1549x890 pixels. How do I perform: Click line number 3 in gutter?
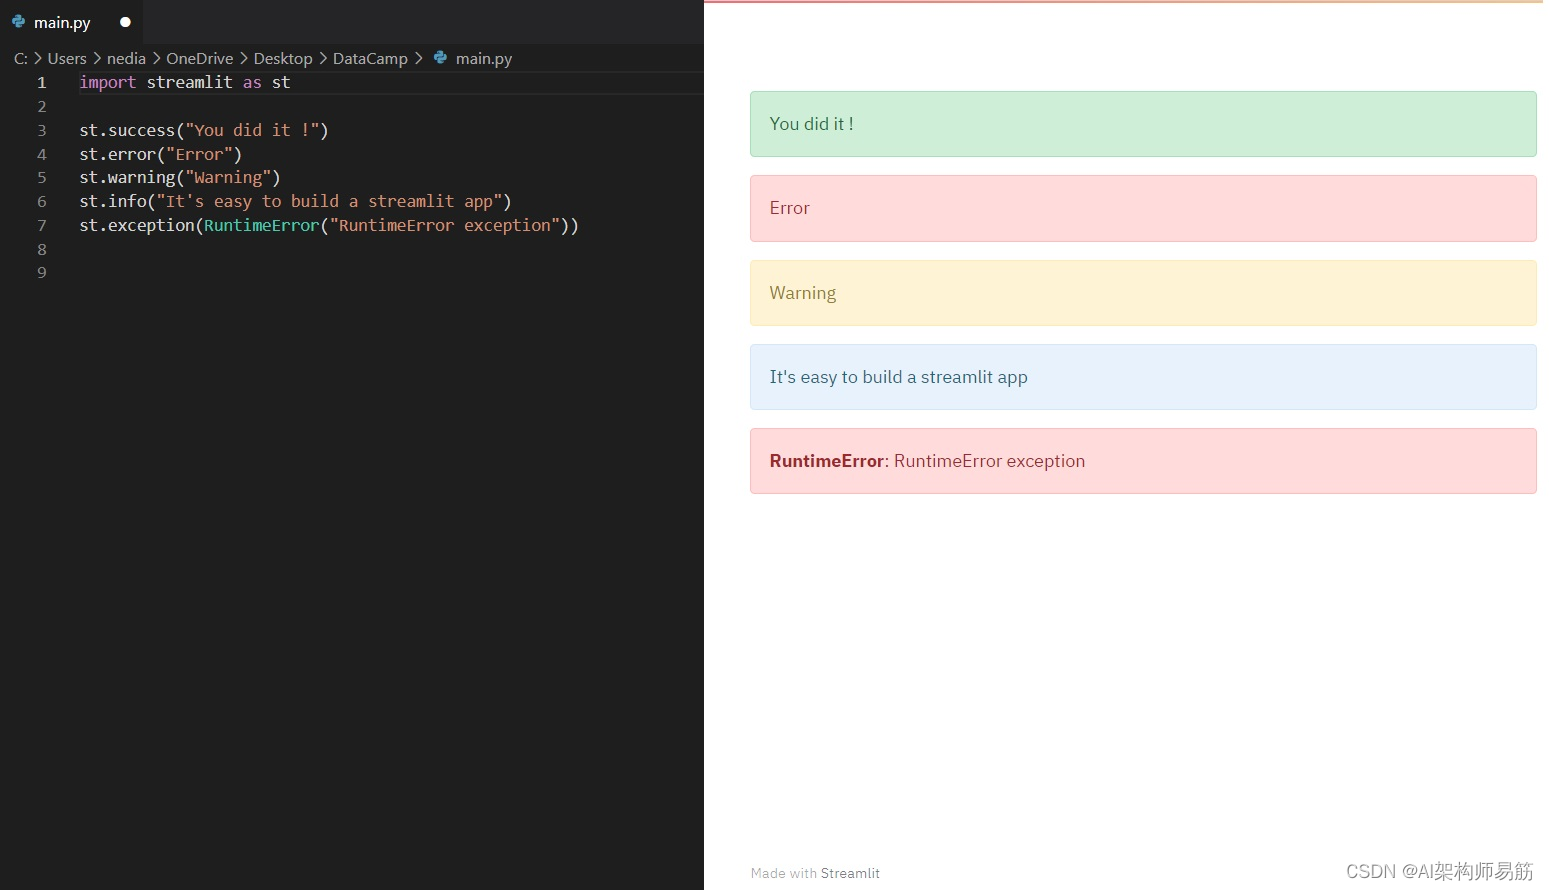click(42, 131)
